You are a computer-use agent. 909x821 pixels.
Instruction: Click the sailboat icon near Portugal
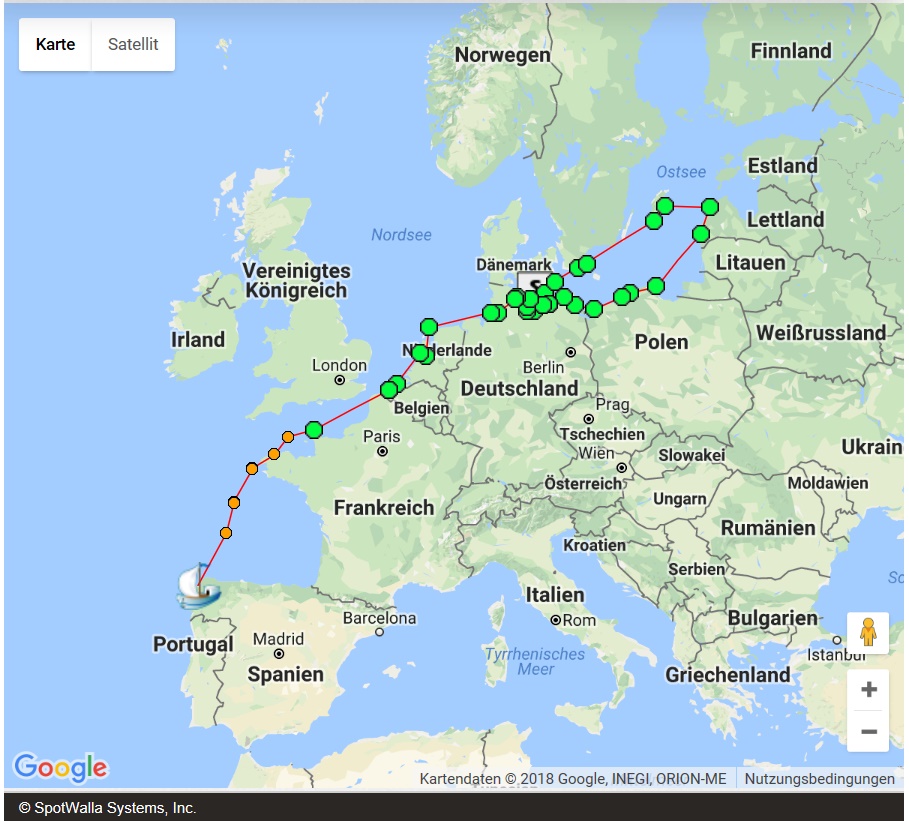pos(196,587)
